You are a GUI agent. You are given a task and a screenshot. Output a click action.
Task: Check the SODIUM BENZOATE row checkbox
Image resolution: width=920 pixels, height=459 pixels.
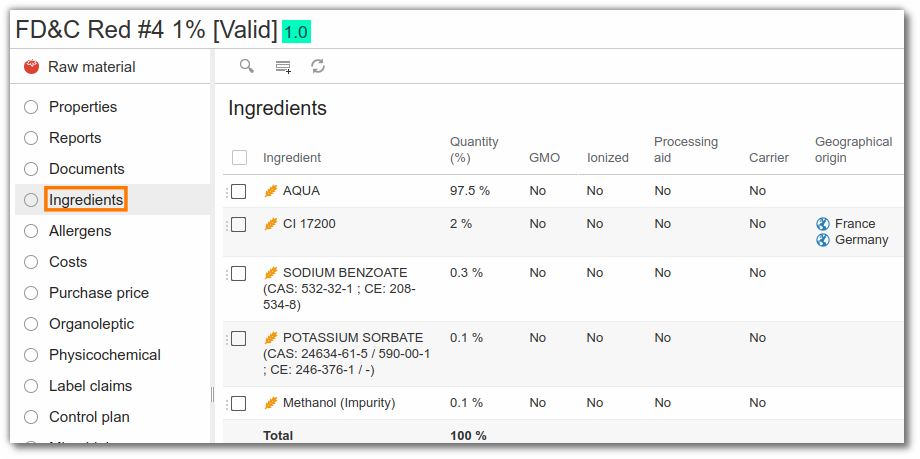click(238, 274)
